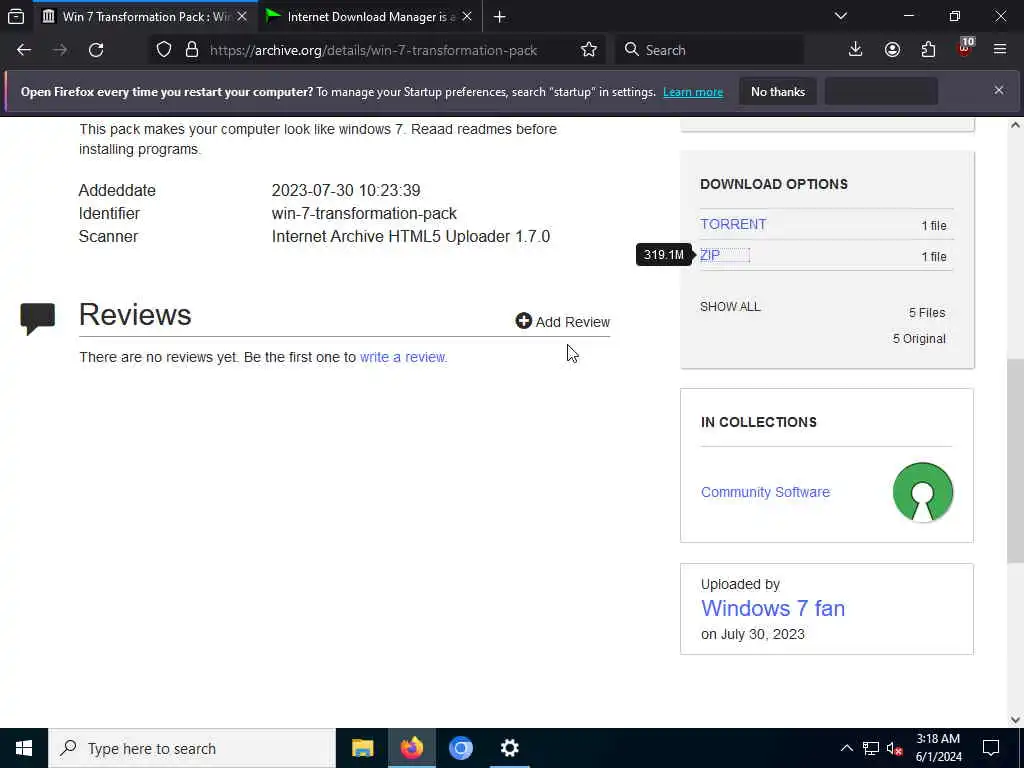Open the write a review link
The height and width of the screenshot is (768, 1024).
[x=402, y=357]
